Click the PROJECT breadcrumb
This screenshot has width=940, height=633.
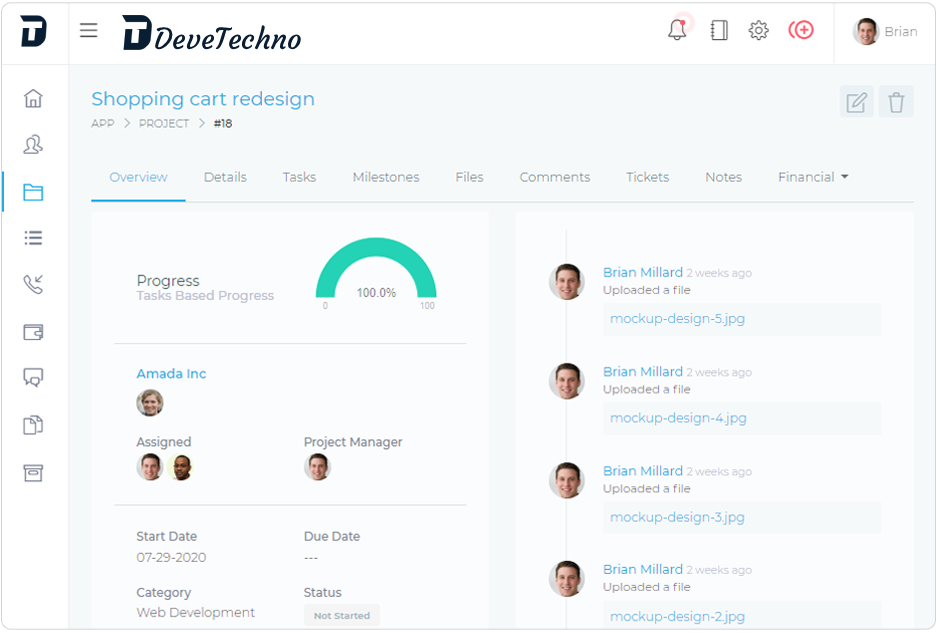(x=164, y=123)
